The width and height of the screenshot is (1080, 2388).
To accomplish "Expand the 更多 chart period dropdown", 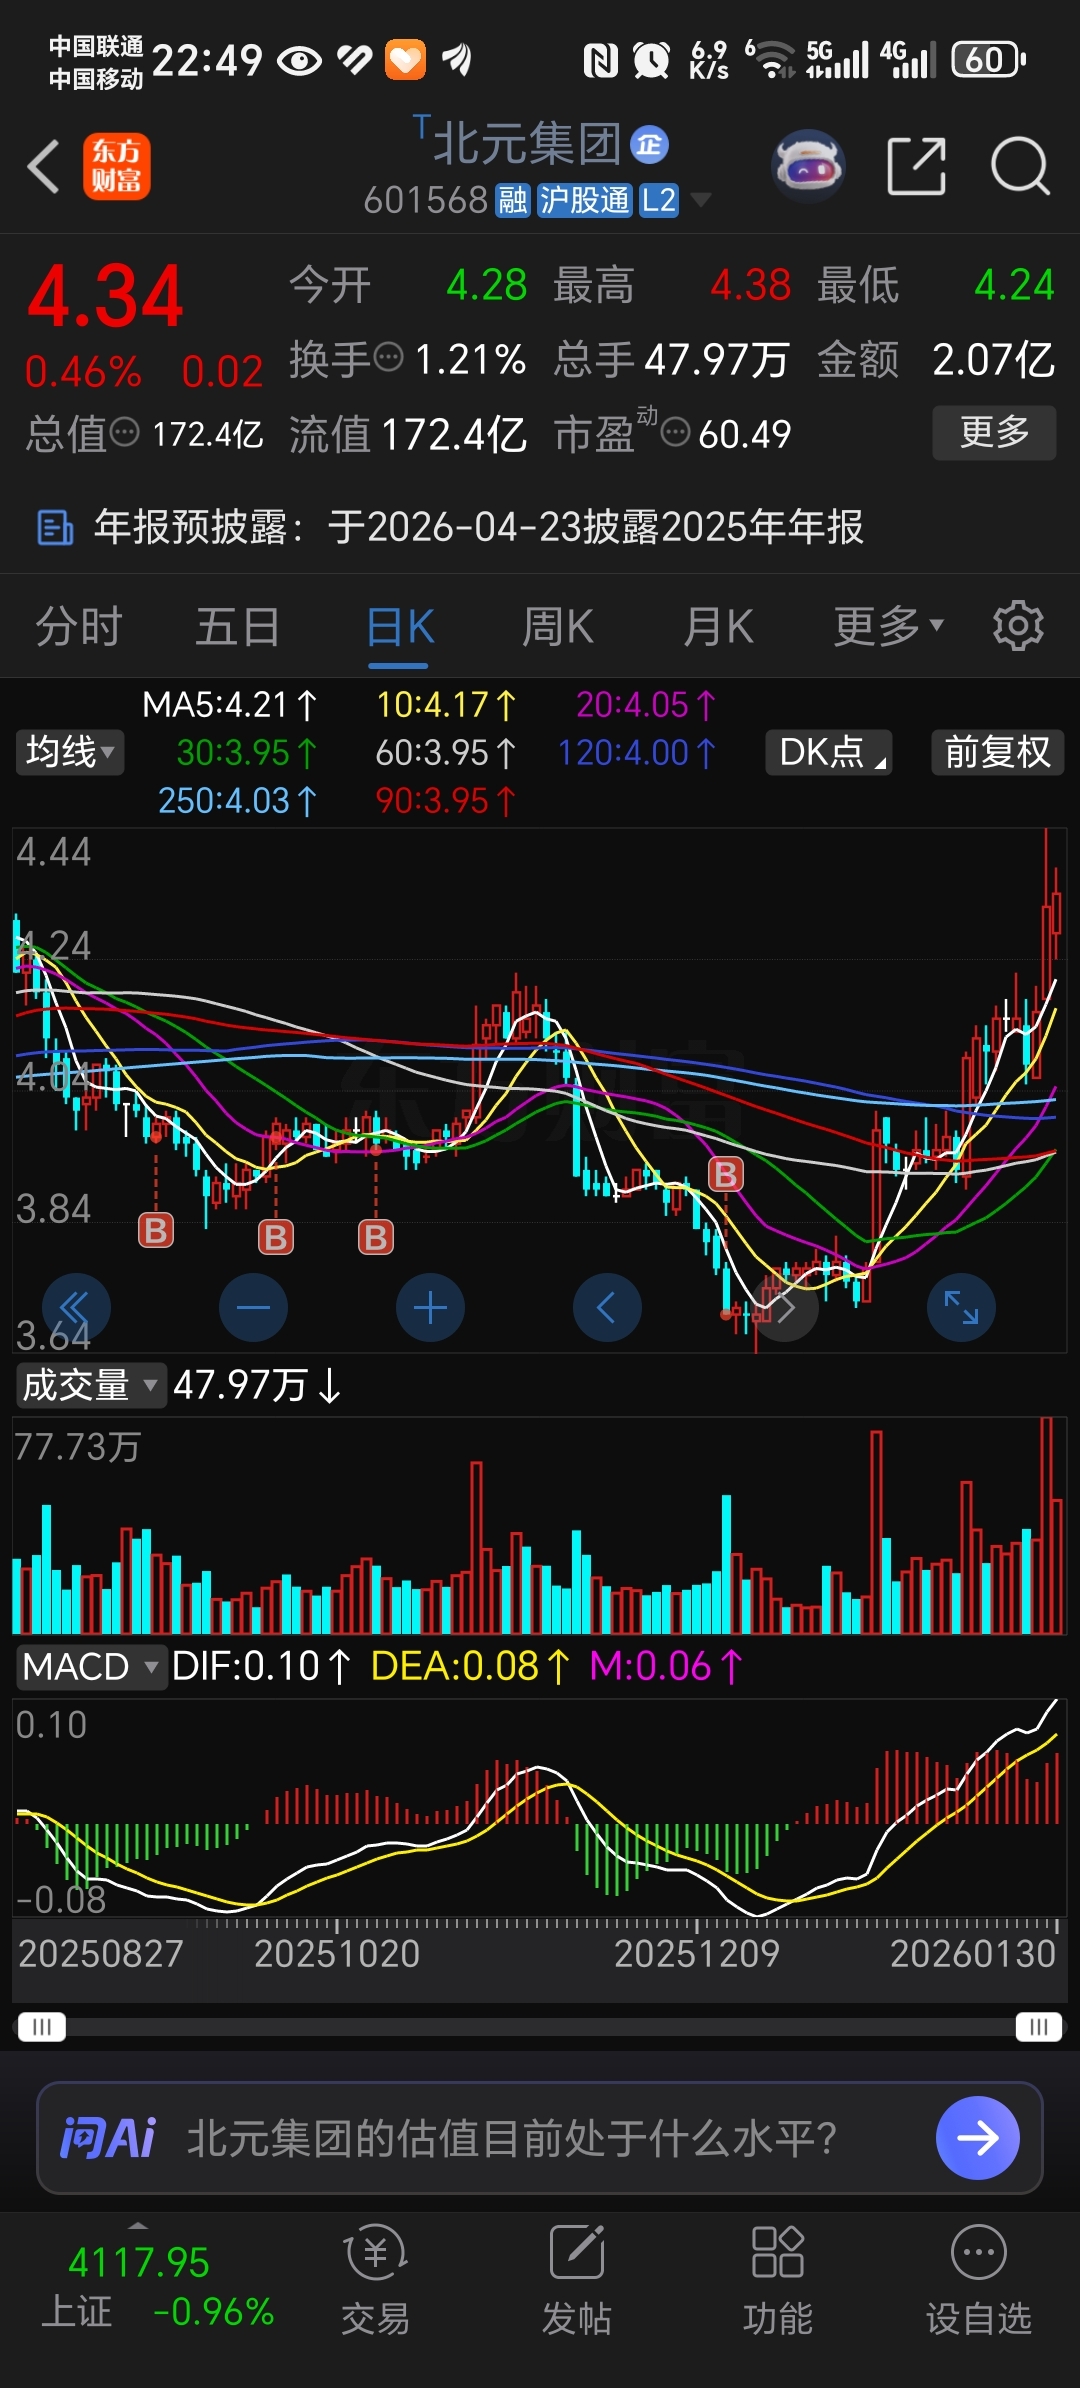I will [888, 628].
